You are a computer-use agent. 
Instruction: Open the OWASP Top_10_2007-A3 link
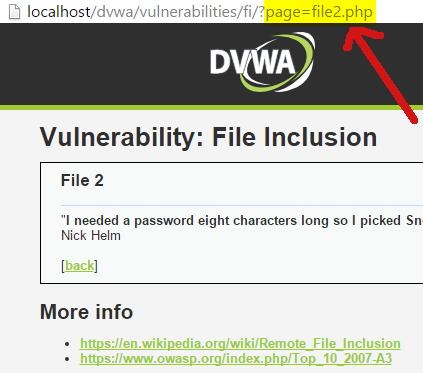click(236, 358)
